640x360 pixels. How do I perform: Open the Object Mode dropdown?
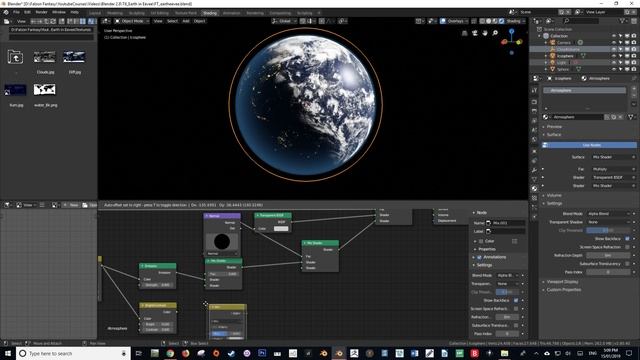tap(131, 21)
